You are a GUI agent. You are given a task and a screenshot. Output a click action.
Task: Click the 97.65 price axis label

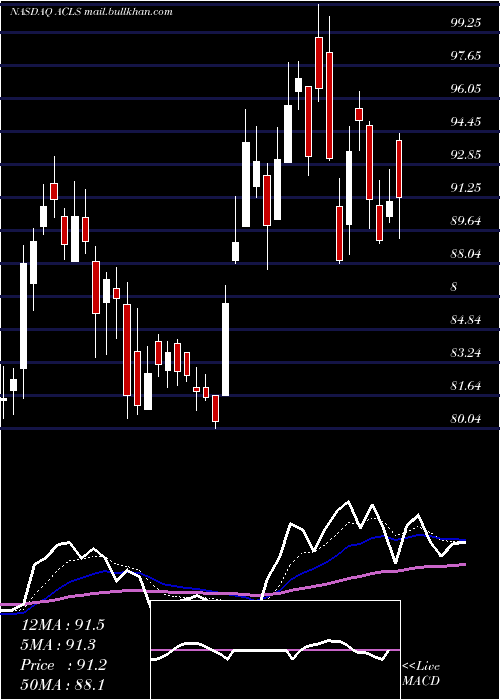pos(466,56)
